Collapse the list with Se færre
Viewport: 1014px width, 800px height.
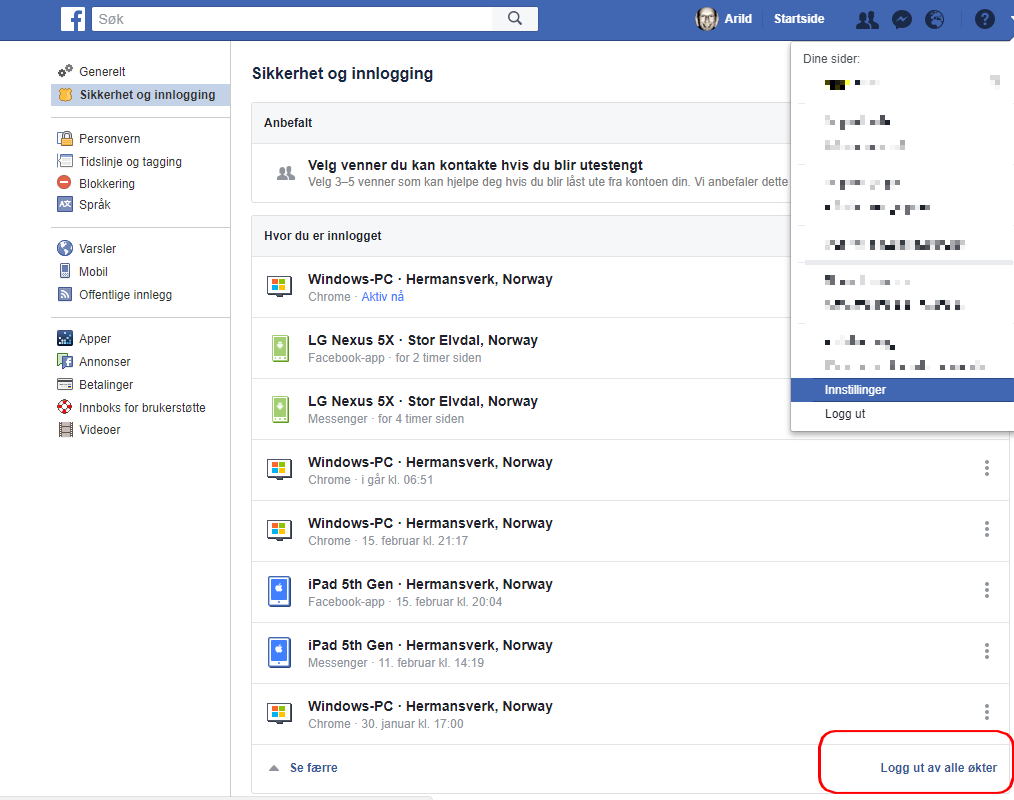[313, 768]
